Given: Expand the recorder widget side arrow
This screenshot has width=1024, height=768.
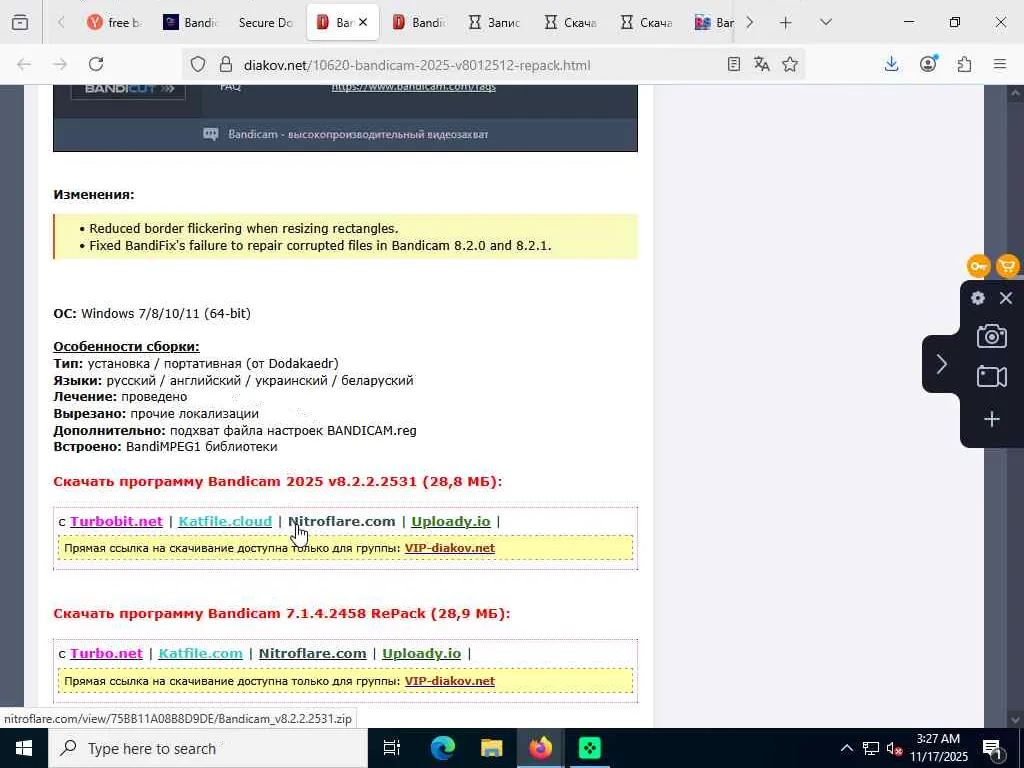Looking at the screenshot, I should click(941, 364).
